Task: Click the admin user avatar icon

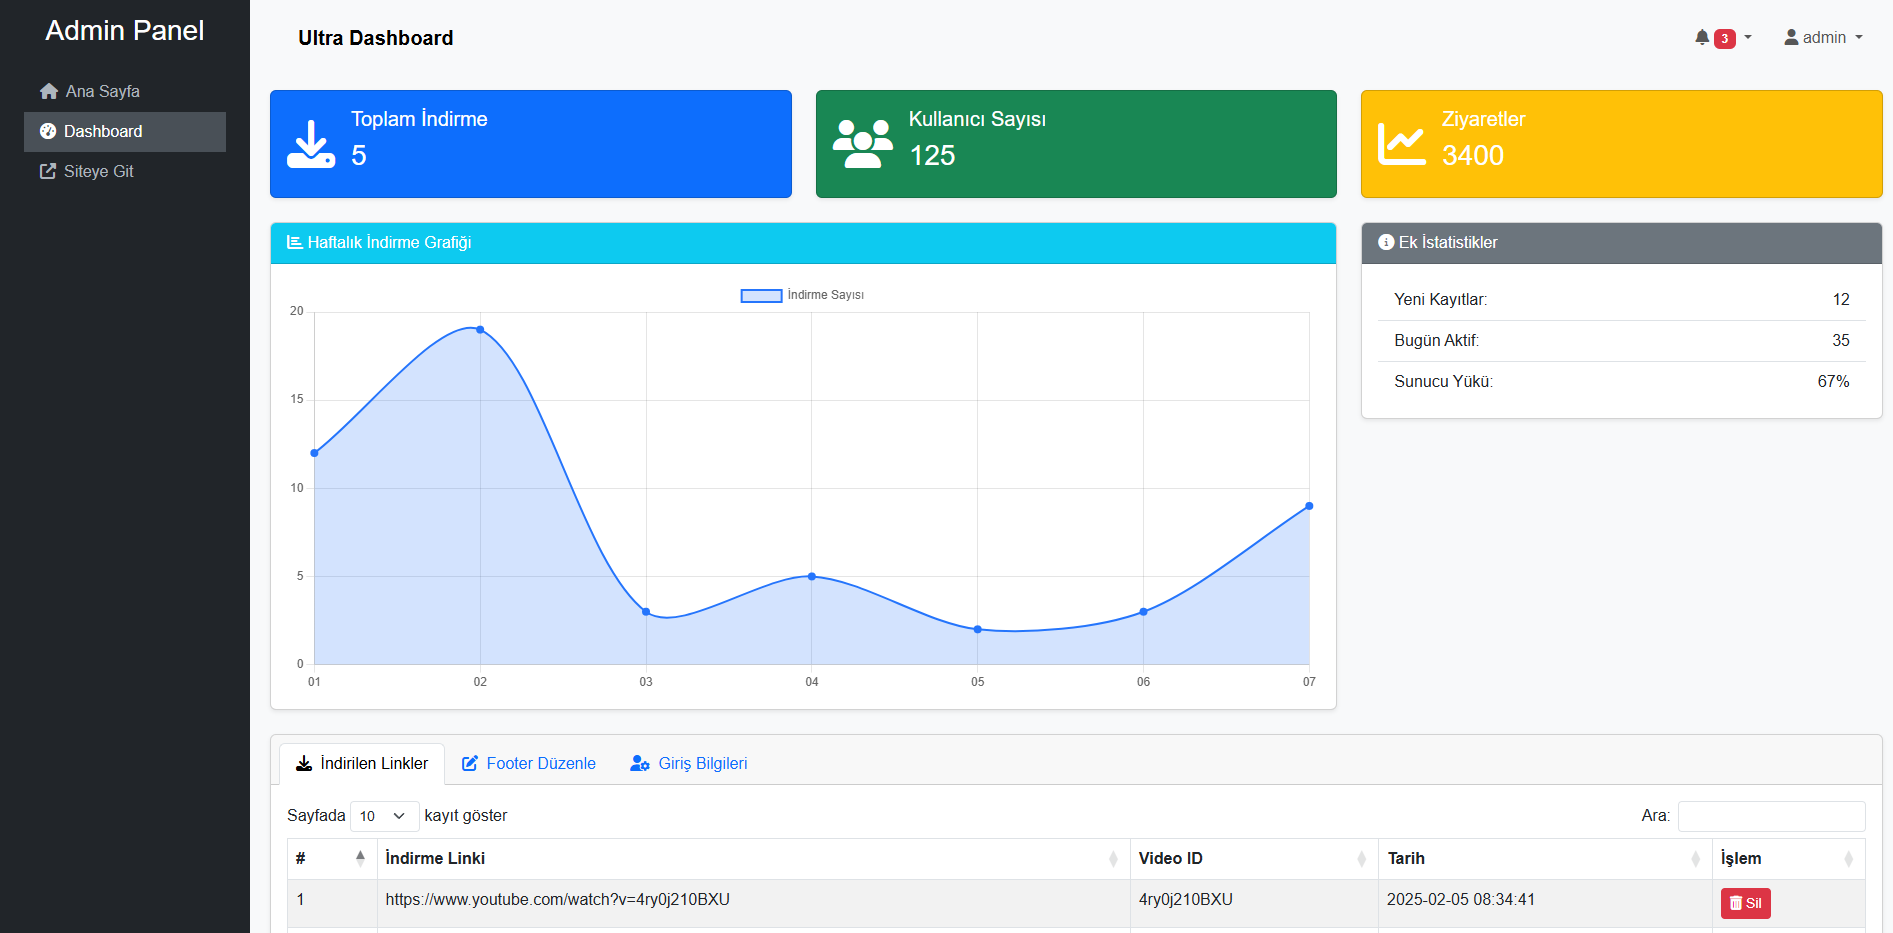Action: pos(1791,37)
